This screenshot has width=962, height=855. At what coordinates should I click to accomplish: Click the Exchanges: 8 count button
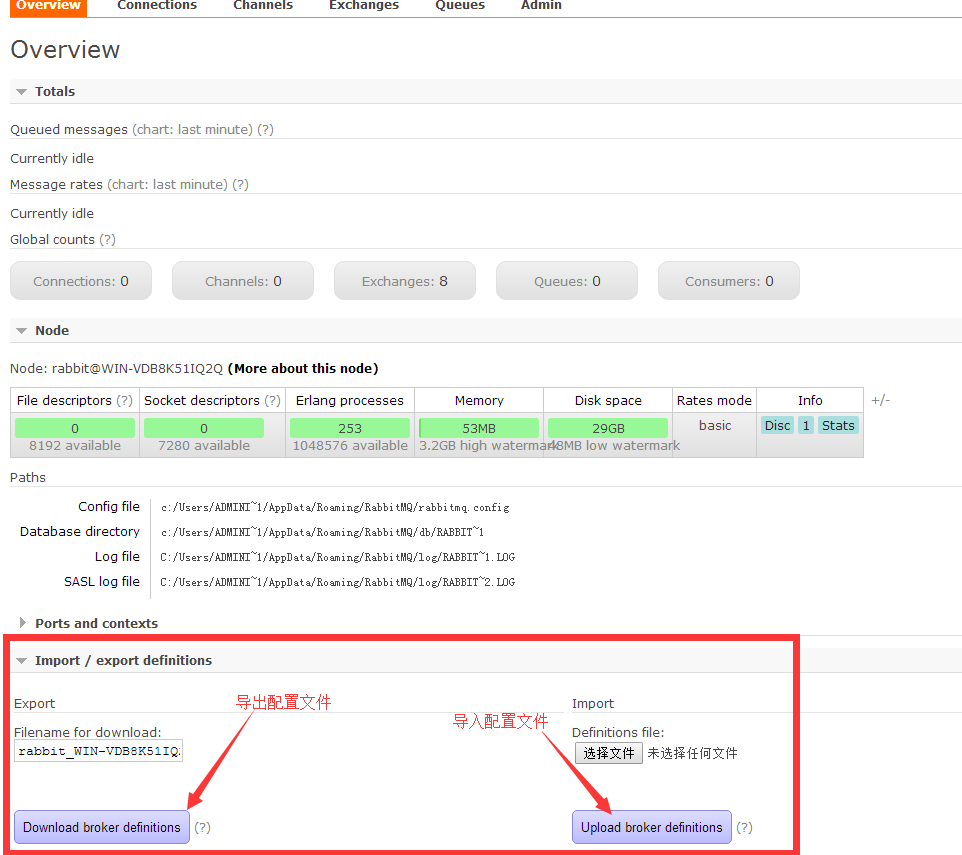(x=405, y=281)
